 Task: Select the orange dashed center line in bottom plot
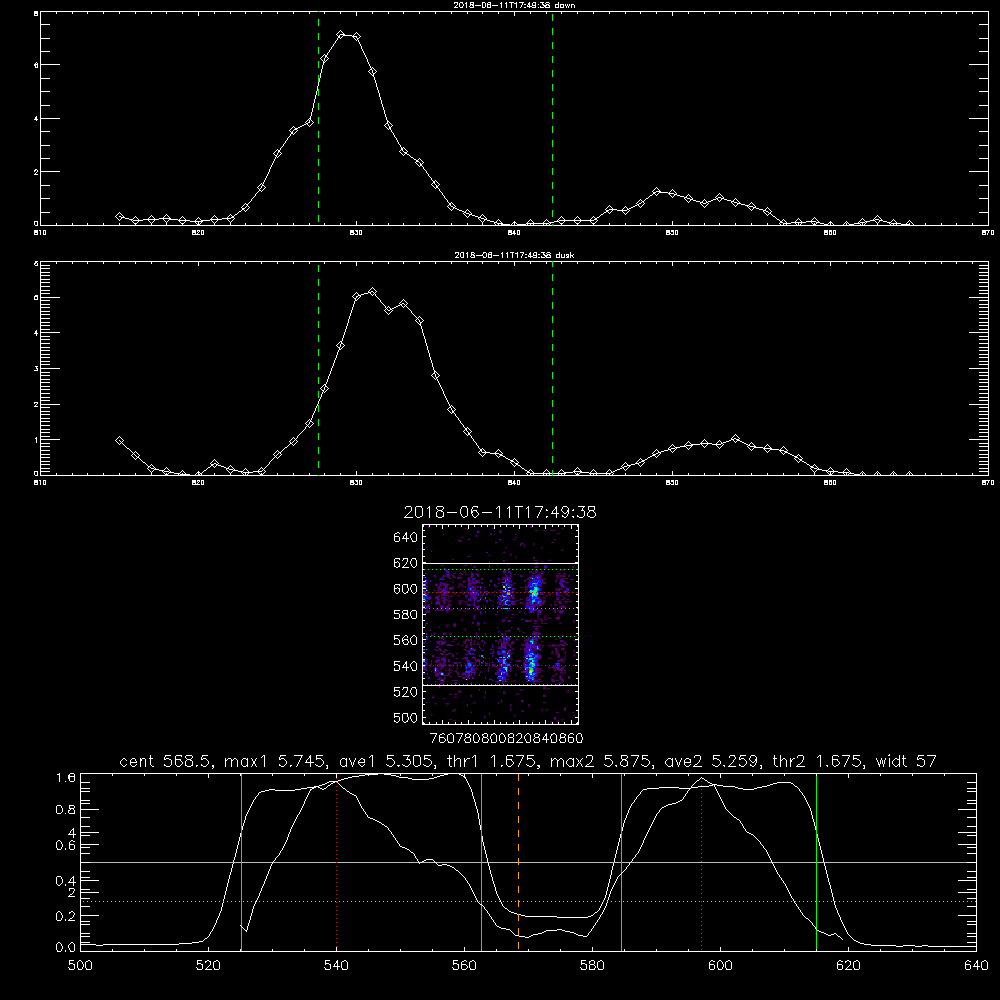click(518, 861)
